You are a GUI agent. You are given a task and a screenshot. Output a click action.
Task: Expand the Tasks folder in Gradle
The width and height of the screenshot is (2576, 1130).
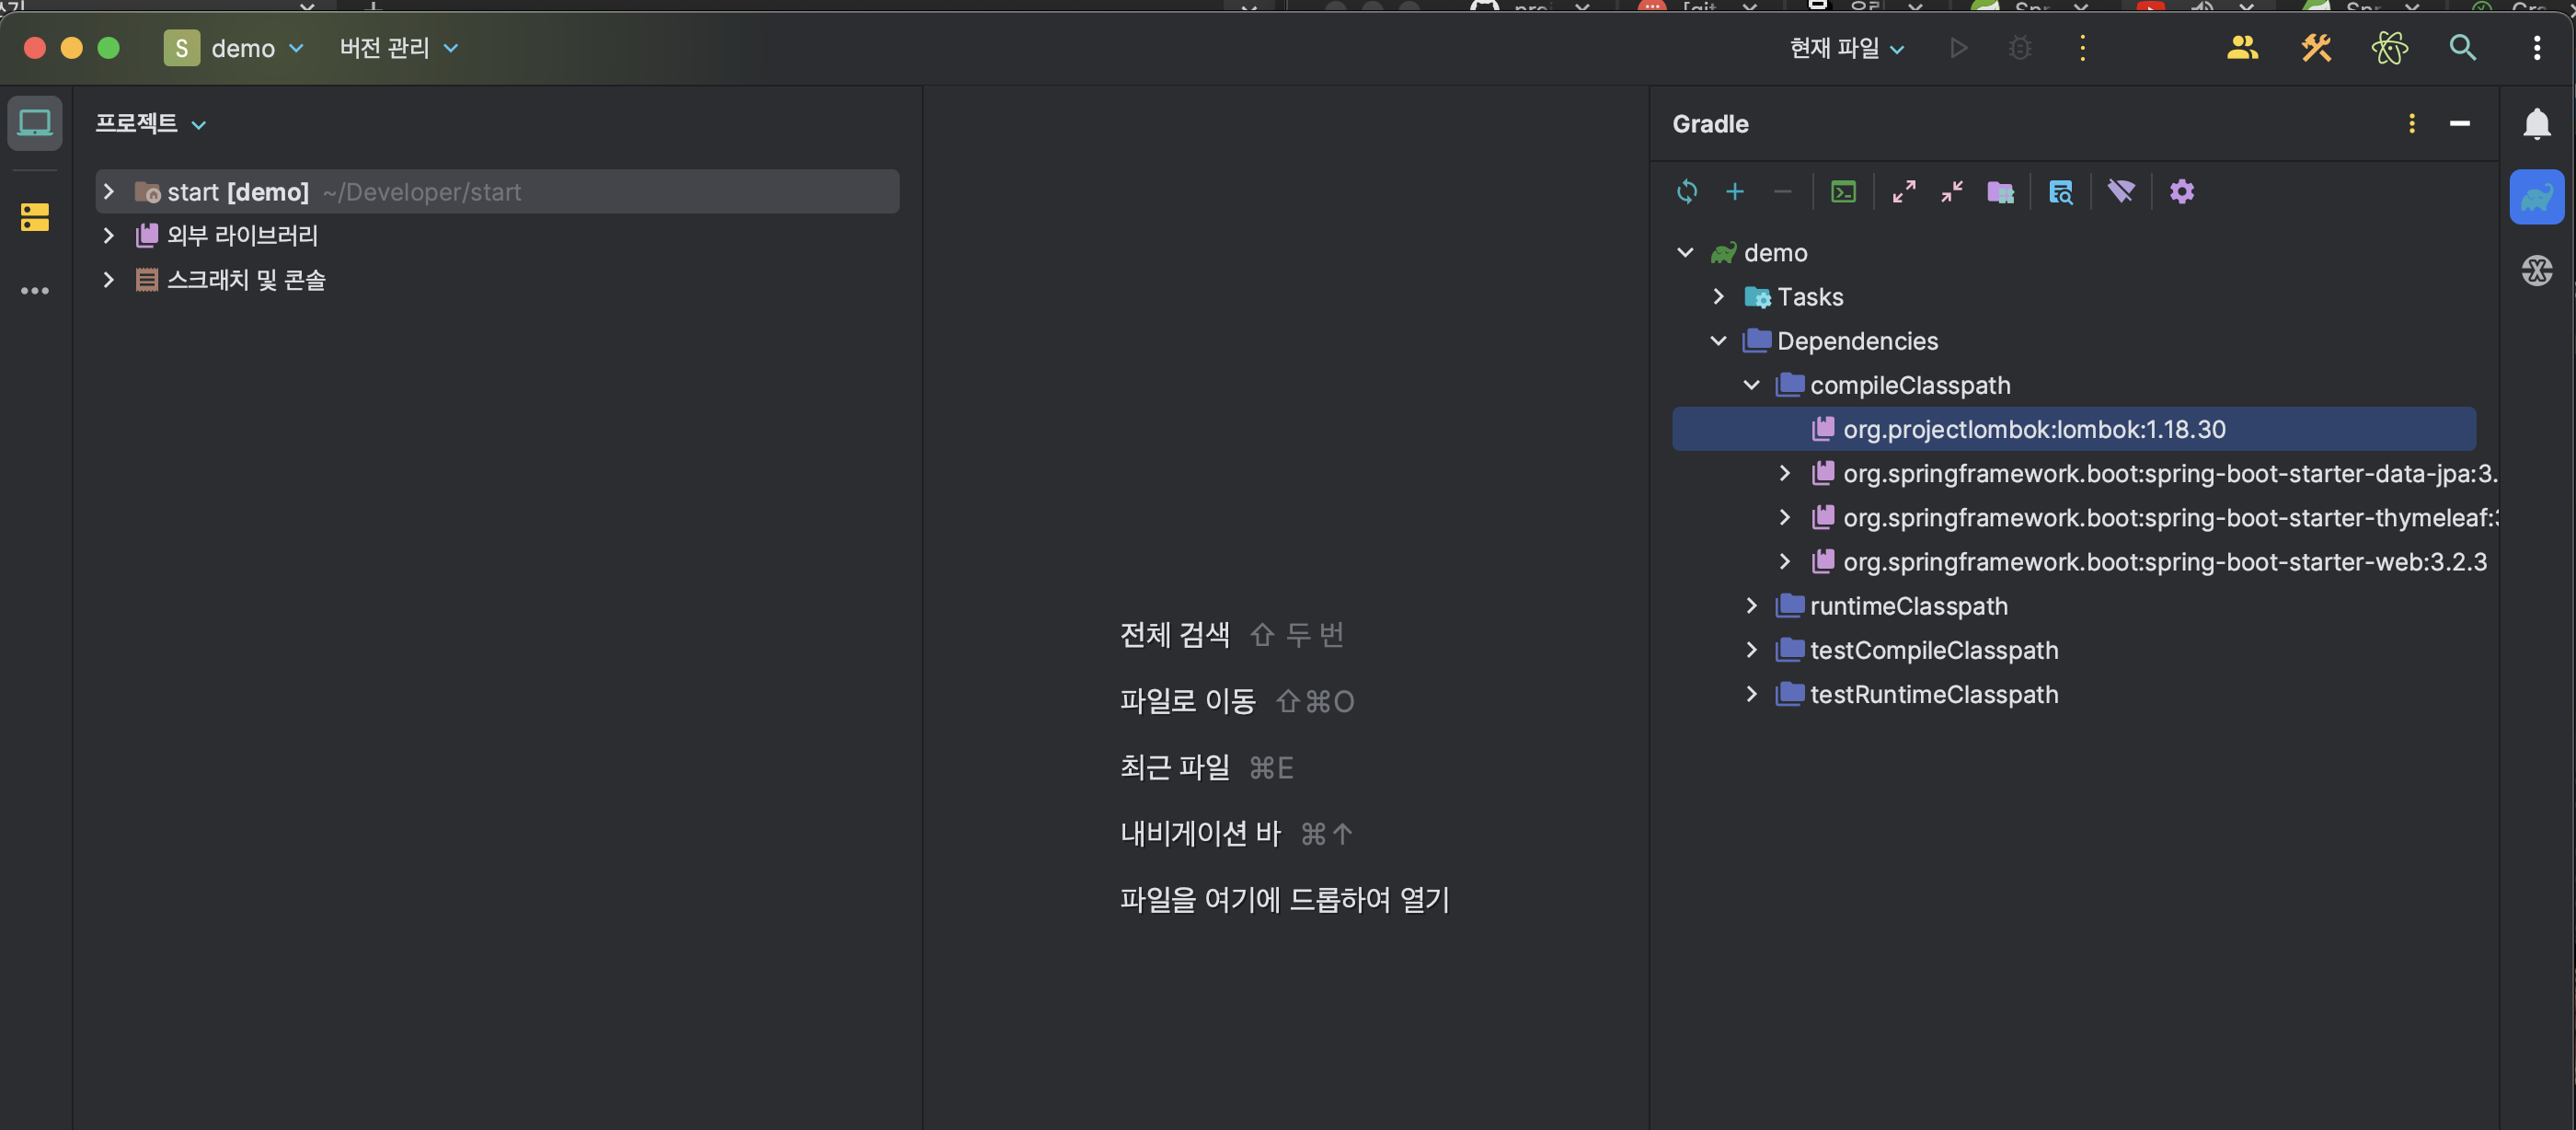[1719, 297]
